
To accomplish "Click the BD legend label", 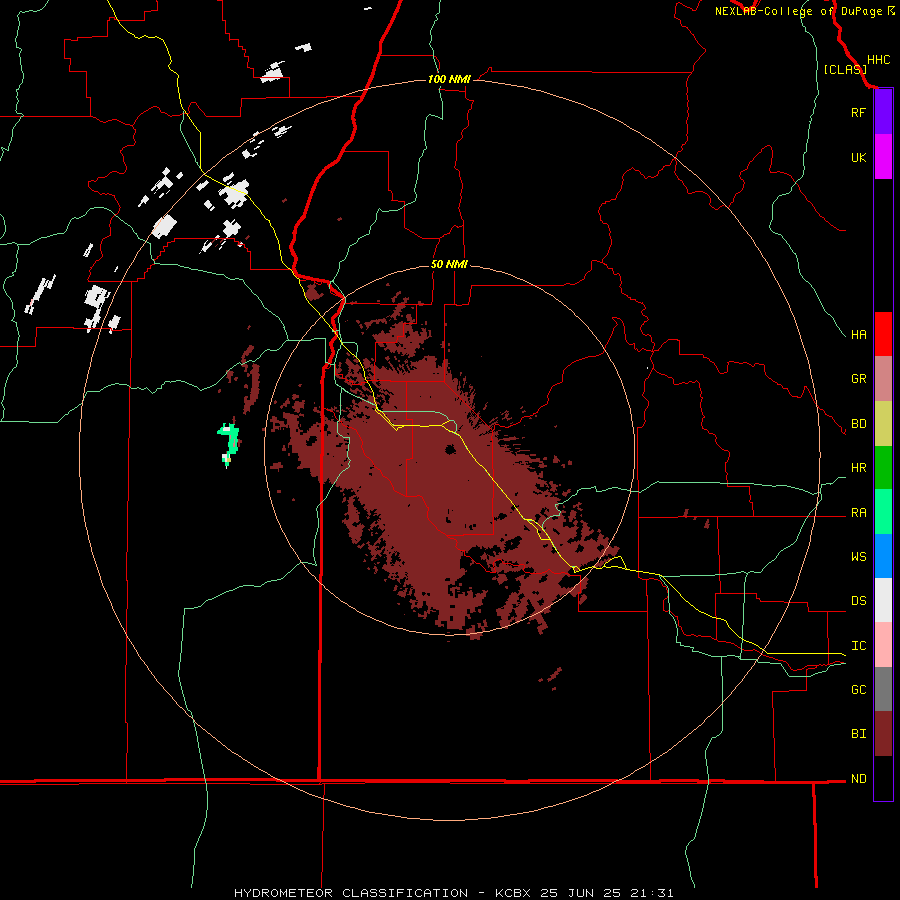I will (858, 424).
